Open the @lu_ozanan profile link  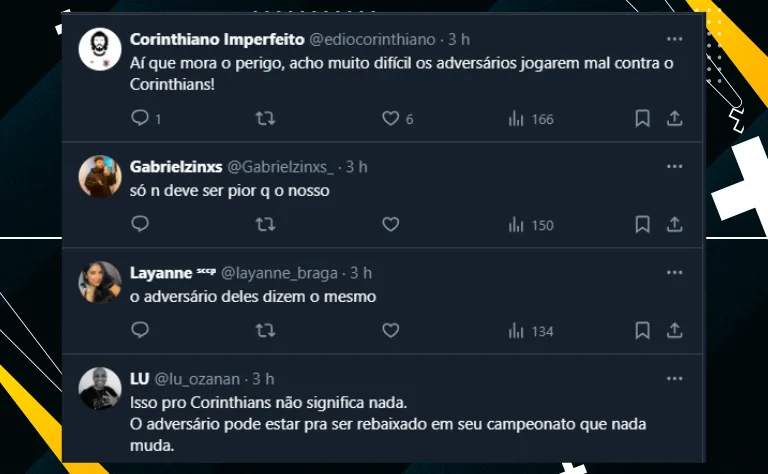196,379
